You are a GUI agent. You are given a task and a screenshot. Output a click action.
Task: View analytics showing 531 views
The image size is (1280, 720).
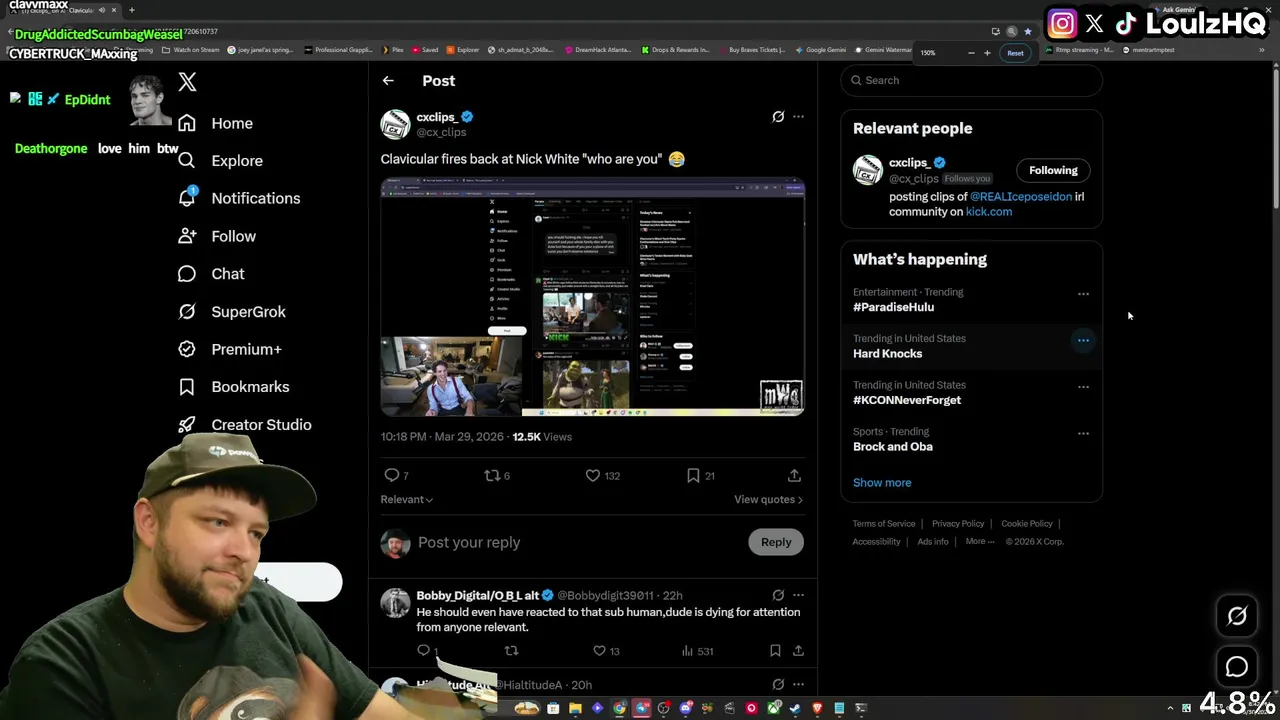tap(697, 651)
